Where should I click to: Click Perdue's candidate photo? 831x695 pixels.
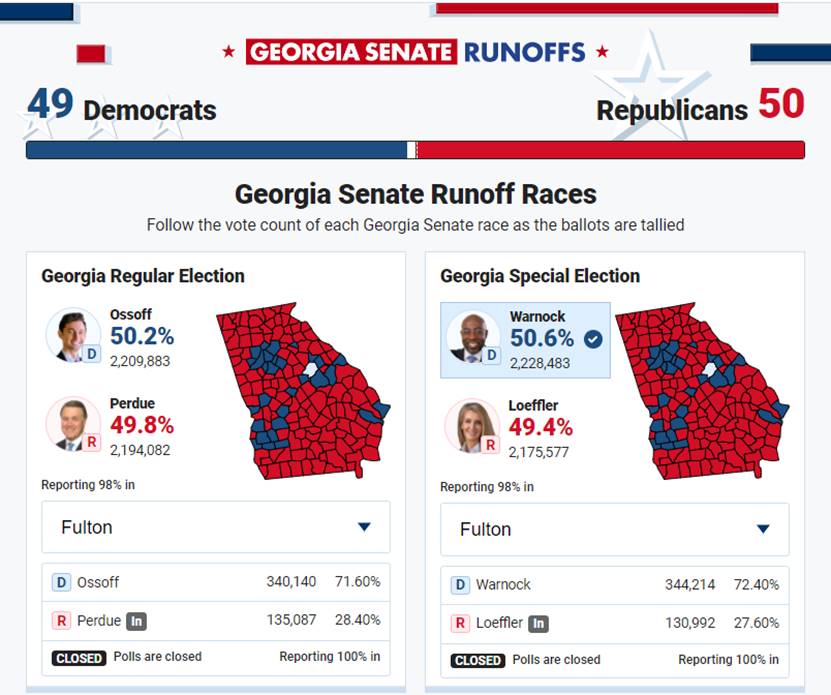pos(72,424)
